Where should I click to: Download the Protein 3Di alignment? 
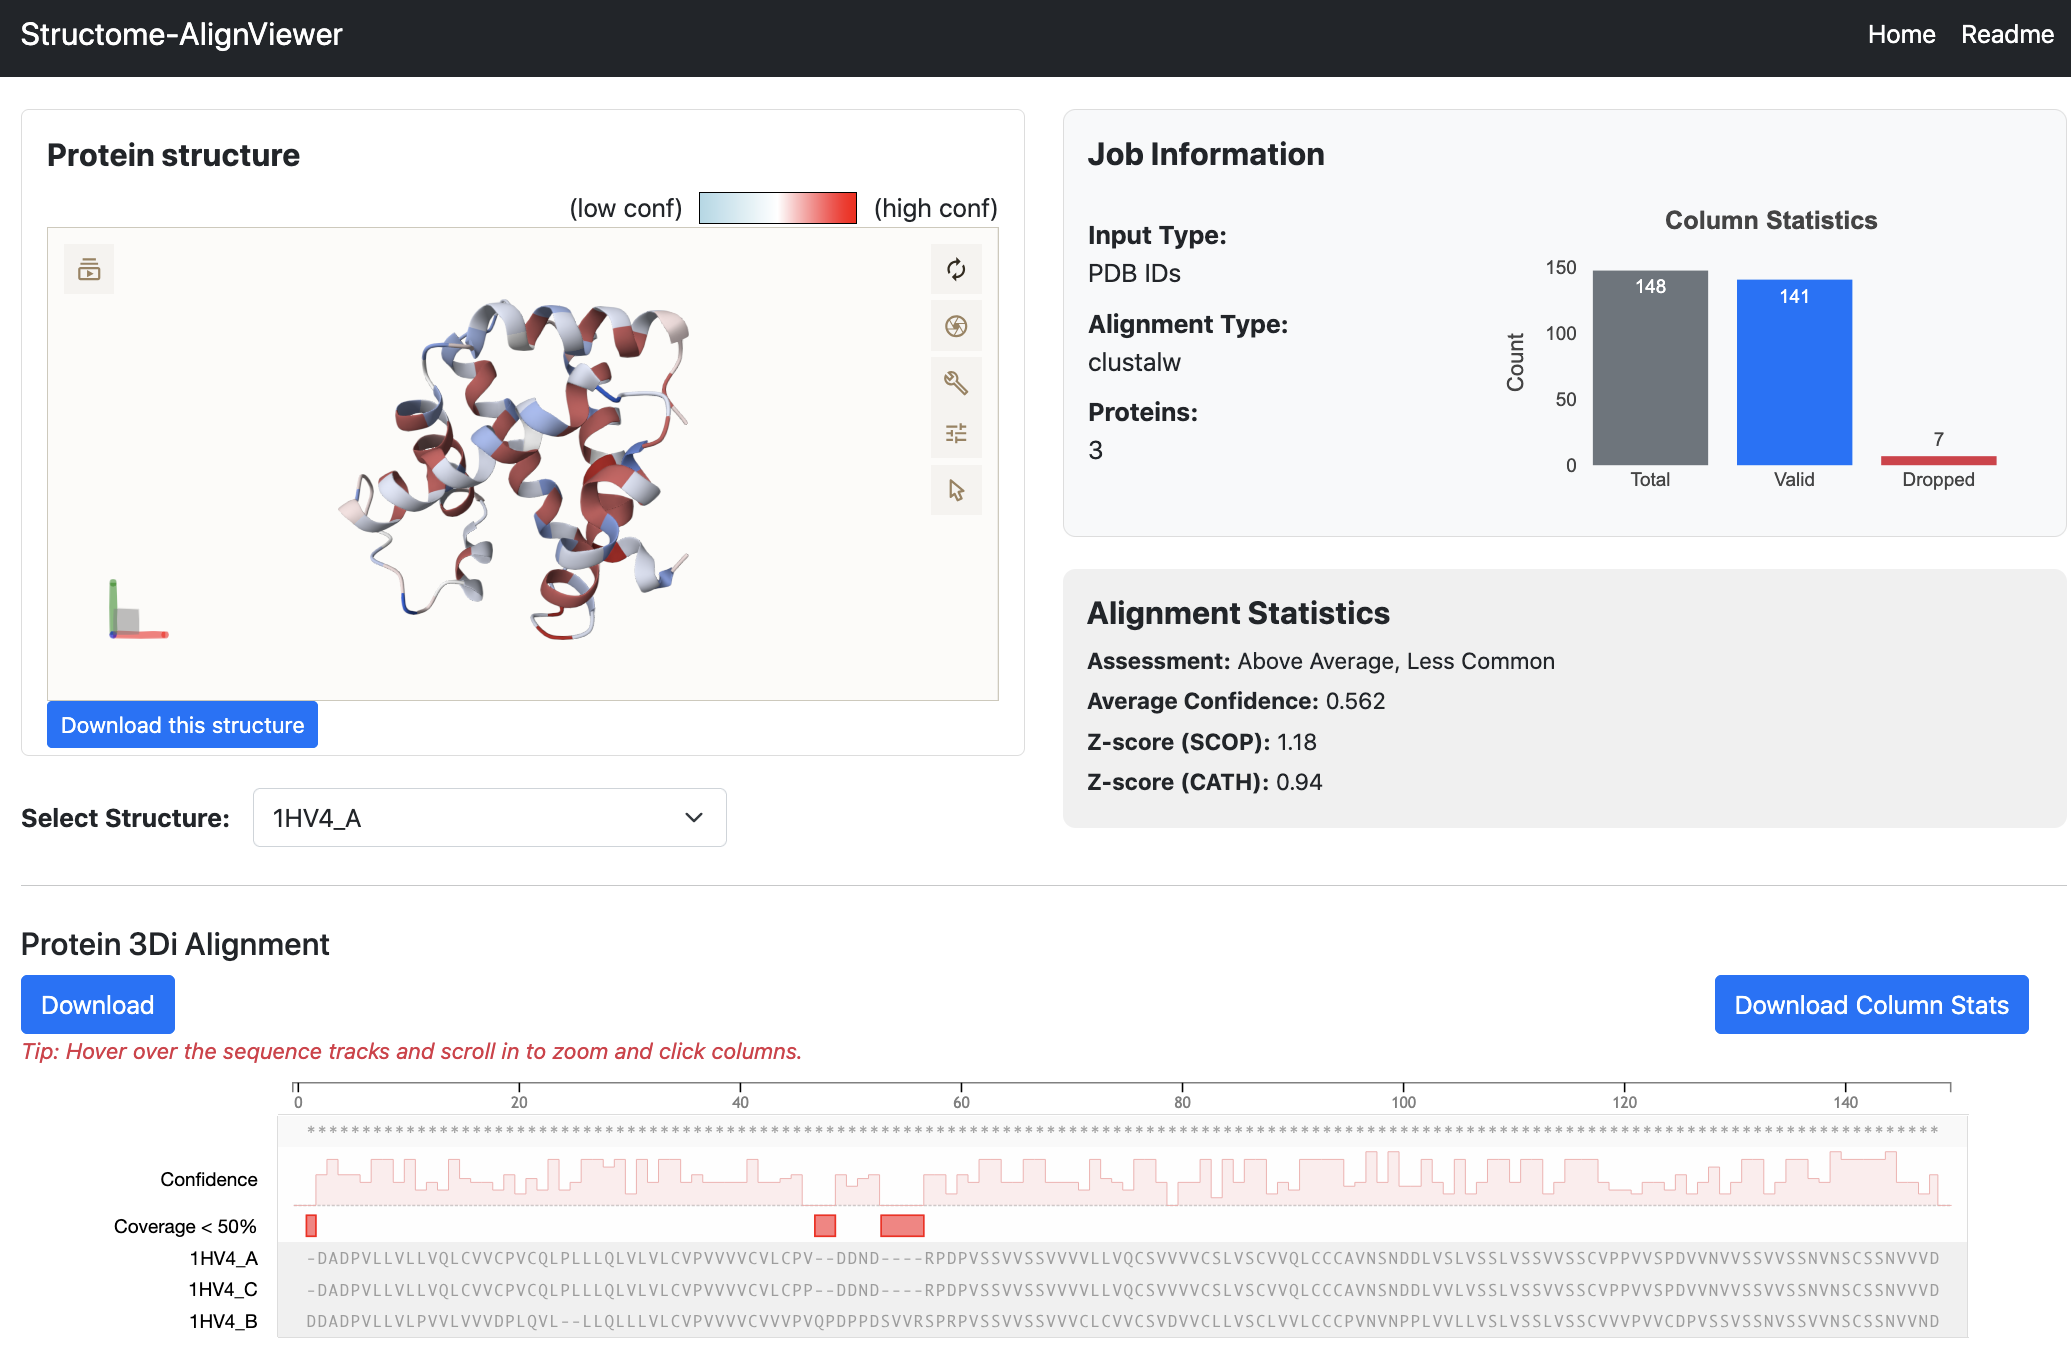click(98, 1005)
